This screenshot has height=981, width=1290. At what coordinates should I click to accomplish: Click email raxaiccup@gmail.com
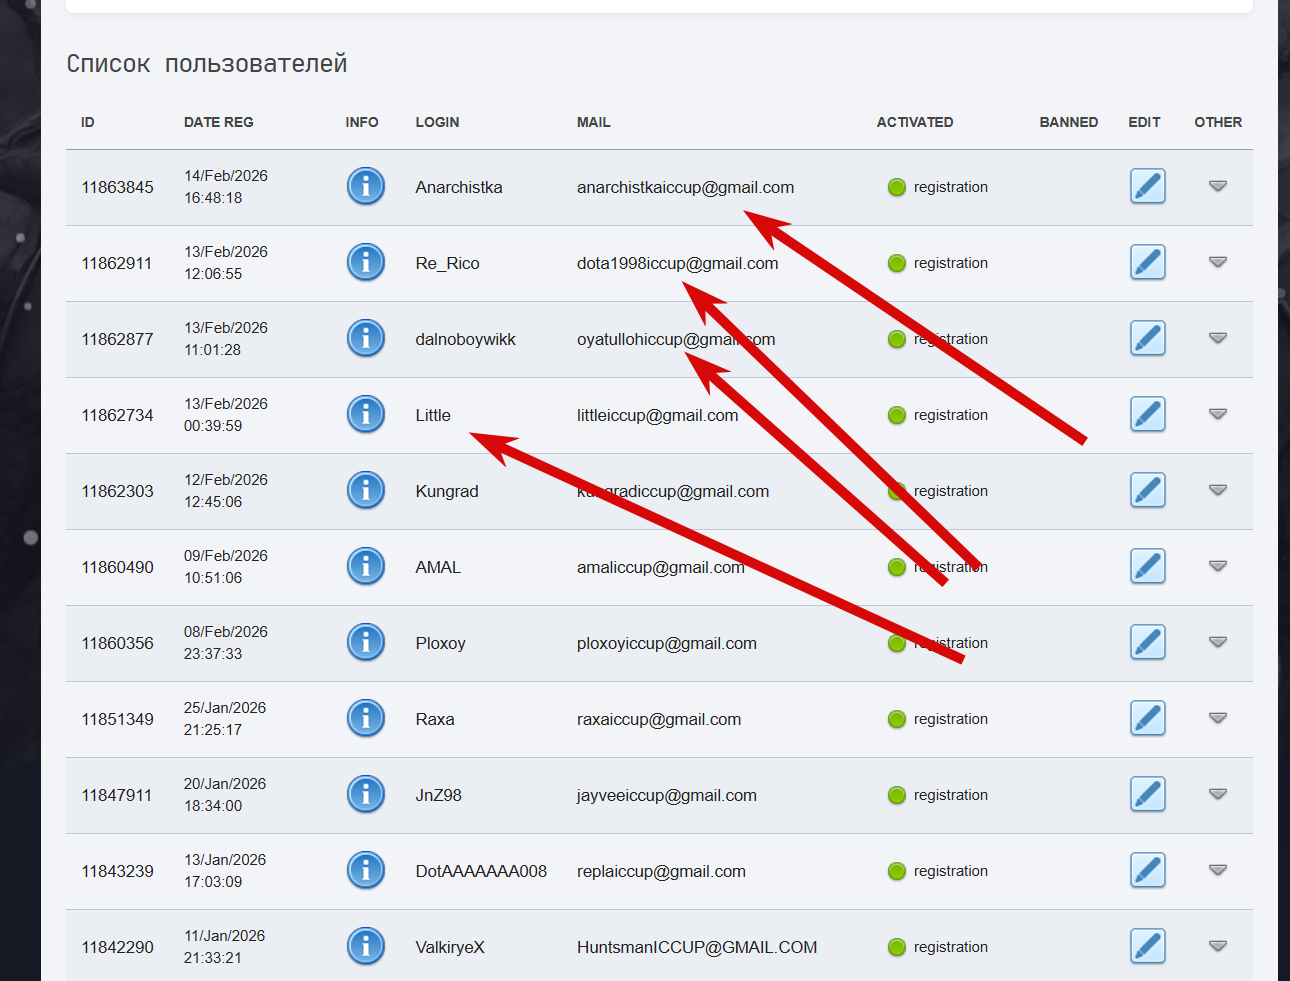[x=659, y=719]
